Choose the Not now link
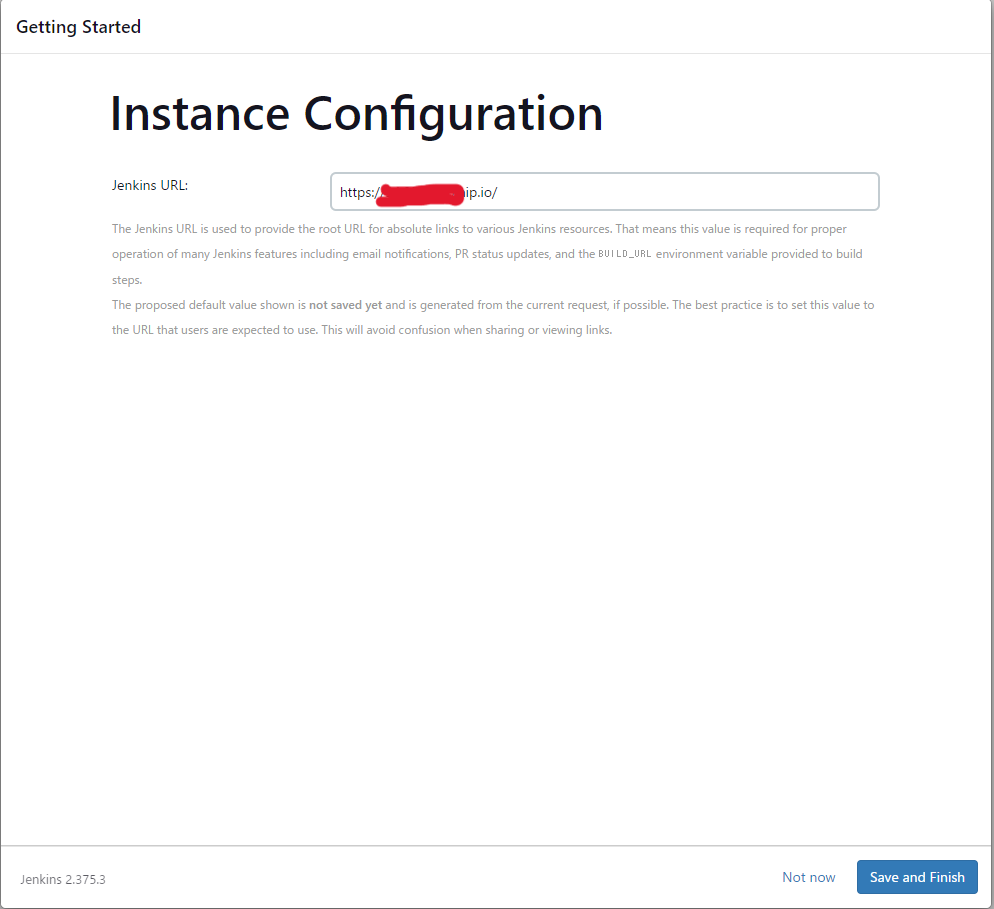 808,877
